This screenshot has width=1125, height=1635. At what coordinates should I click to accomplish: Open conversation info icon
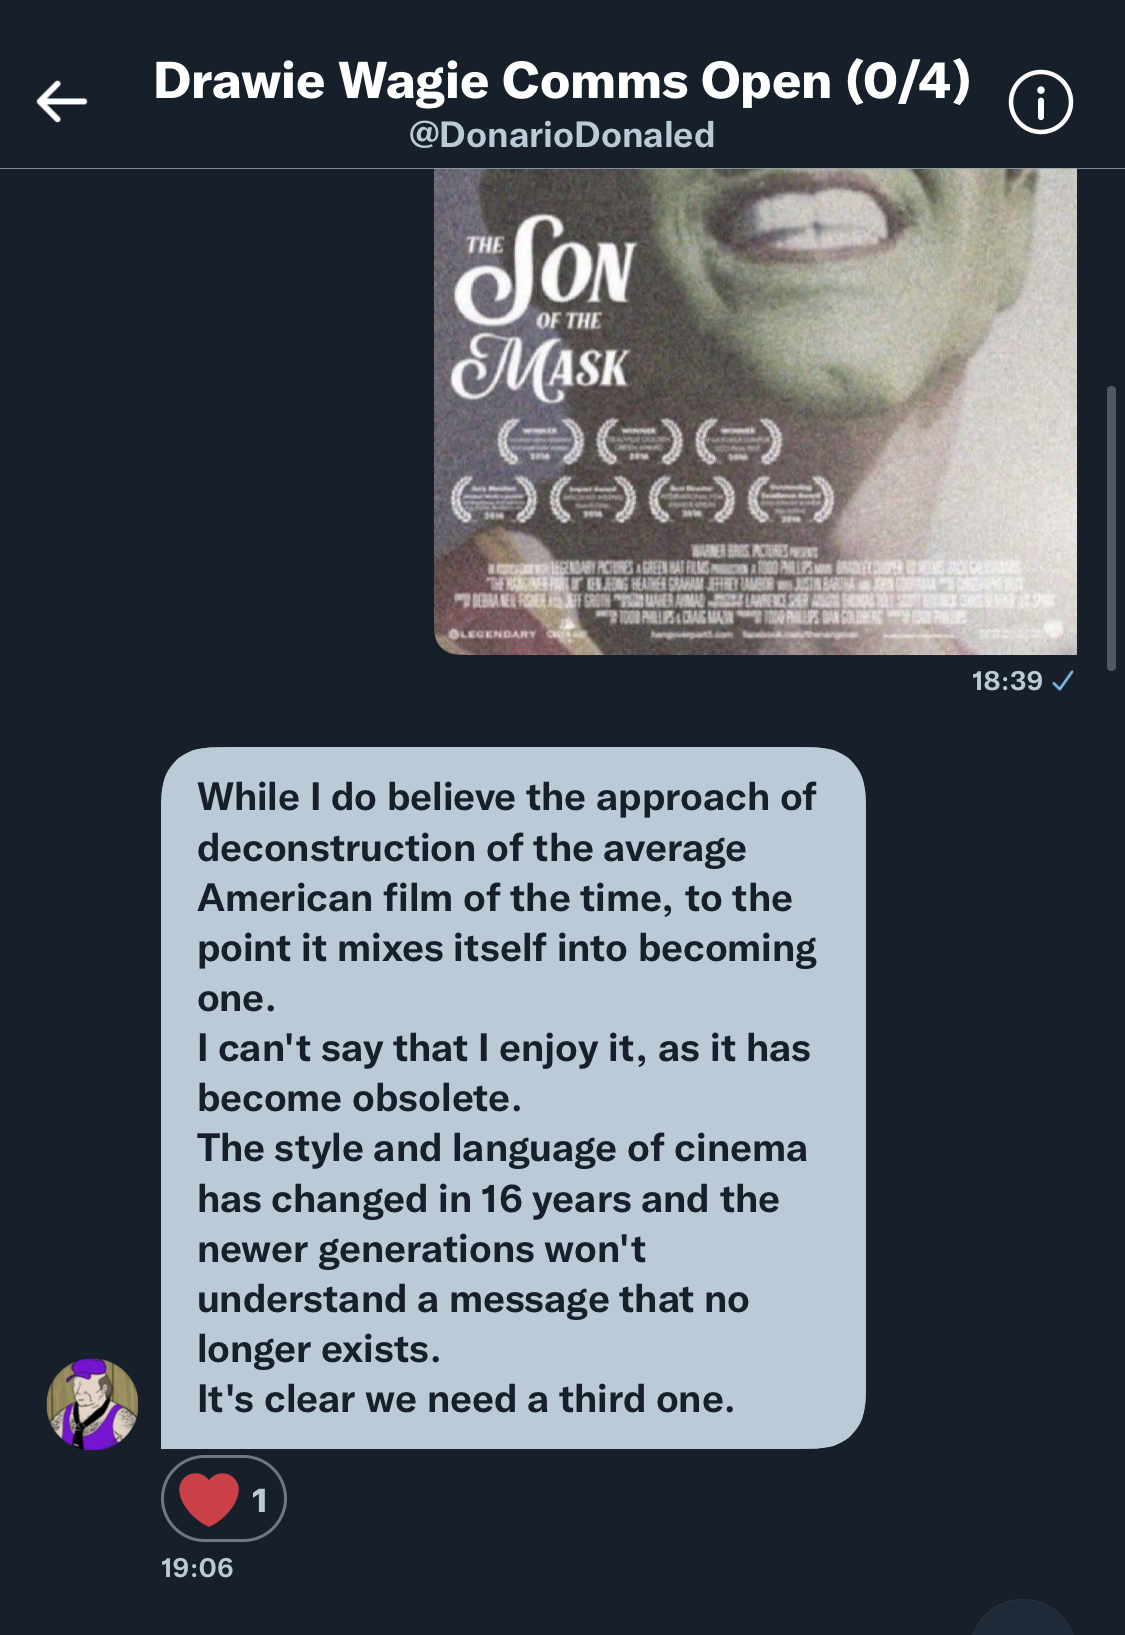[x=1041, y=102]
